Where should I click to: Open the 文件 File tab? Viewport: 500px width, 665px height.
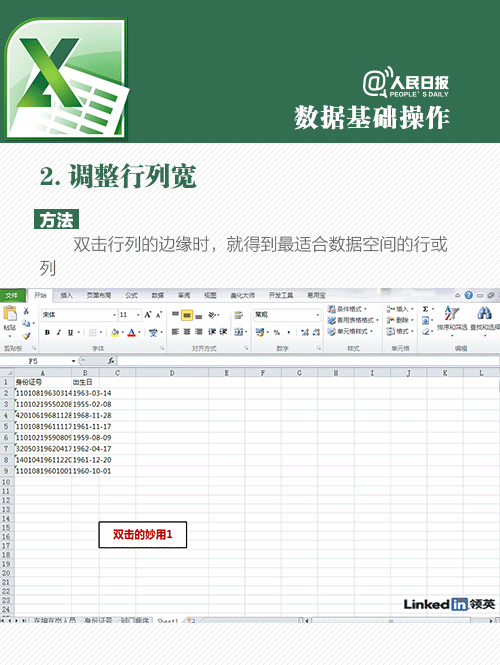[12, 295]
